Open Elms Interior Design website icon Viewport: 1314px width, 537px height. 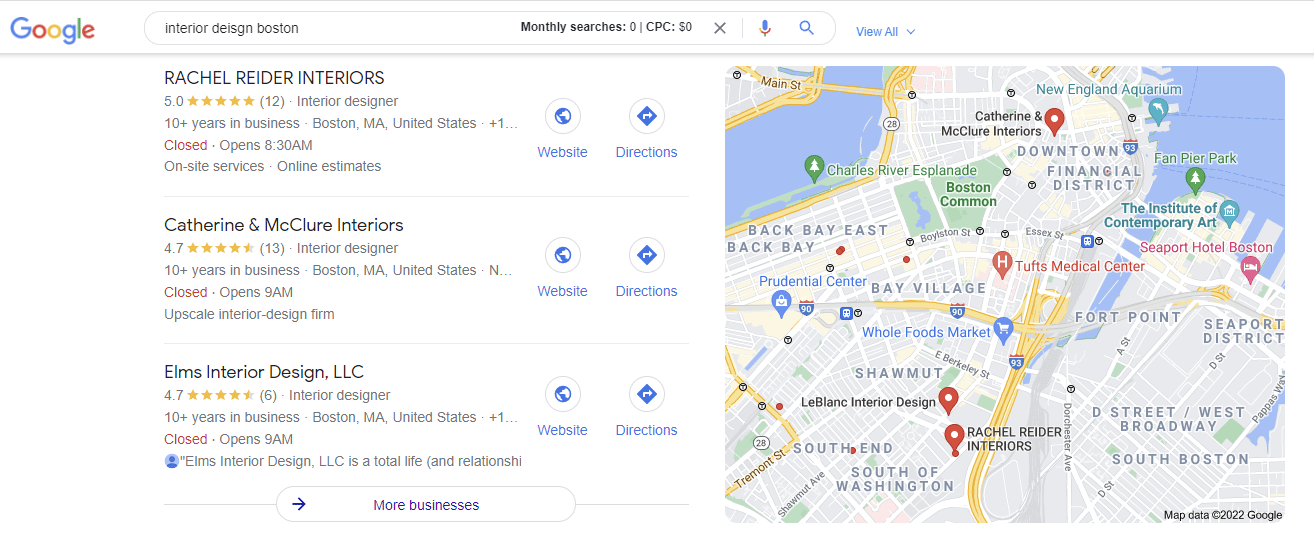563,394
